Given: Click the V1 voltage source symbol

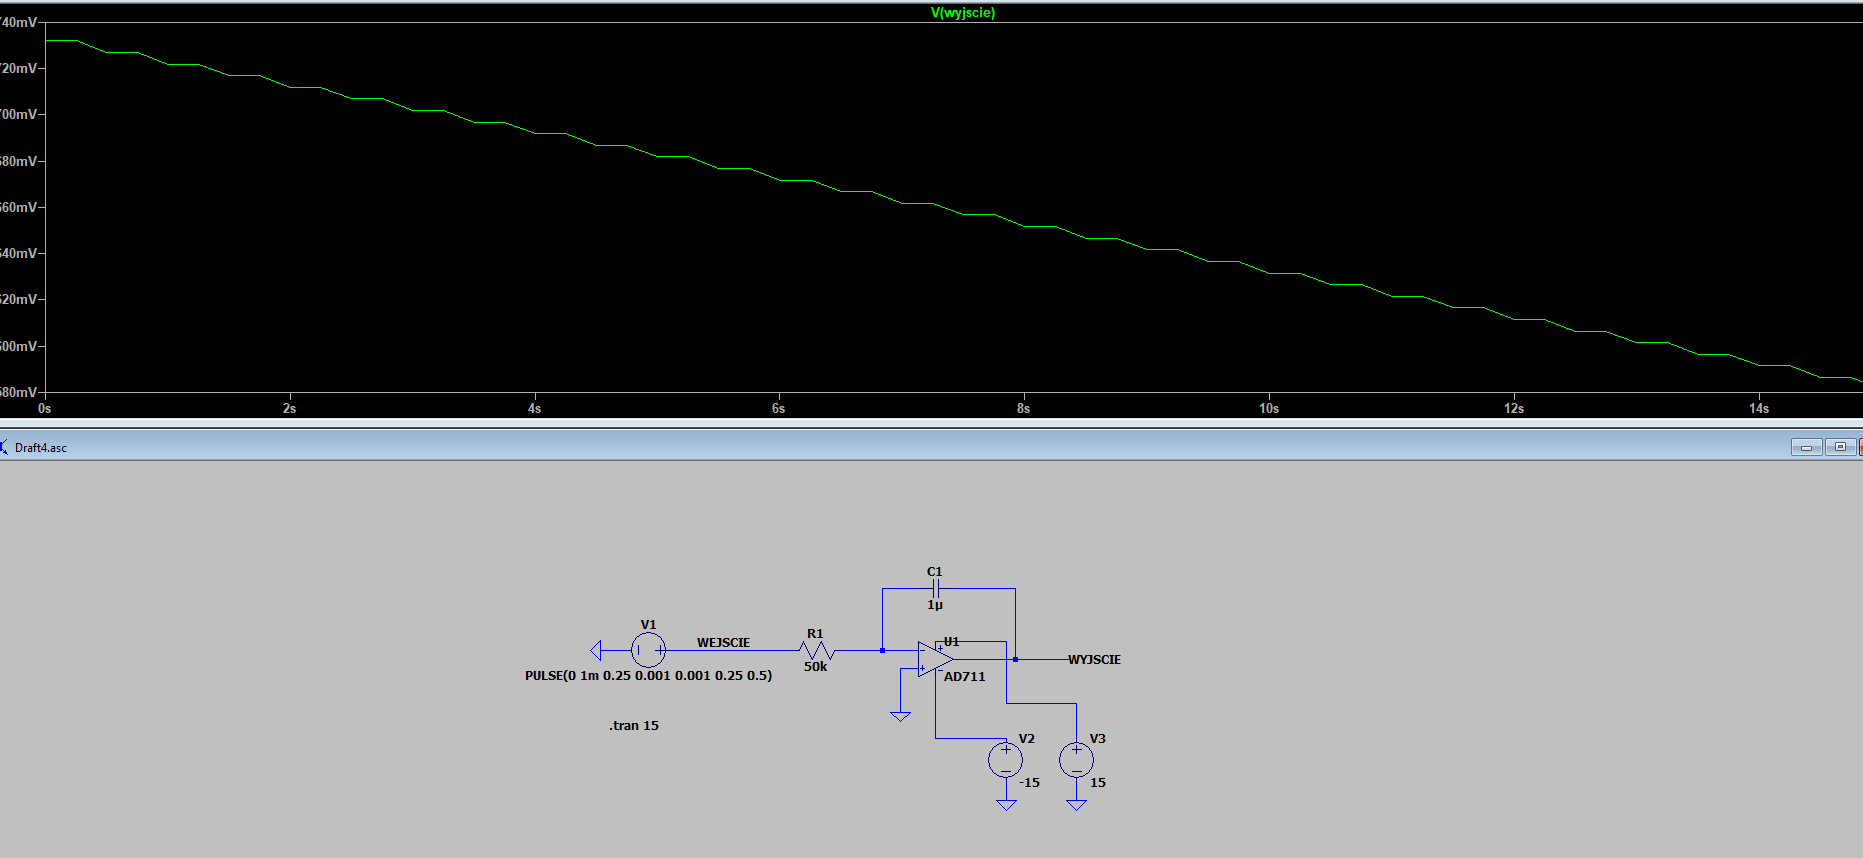Looking at the screenshot, I should coord(648,651).
